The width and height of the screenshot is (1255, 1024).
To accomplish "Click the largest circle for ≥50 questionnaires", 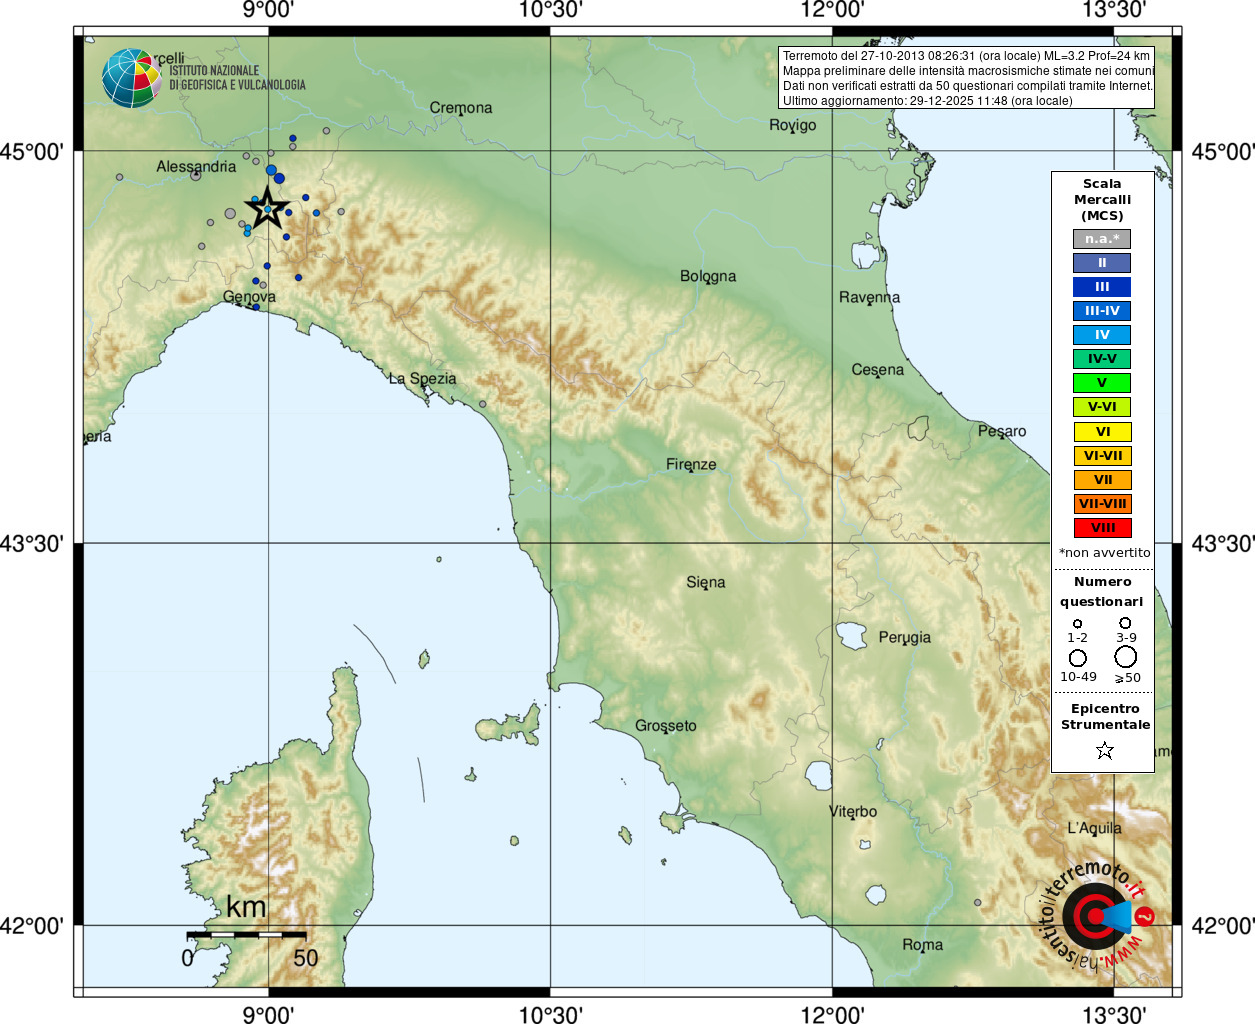I will pos(1126,657).
